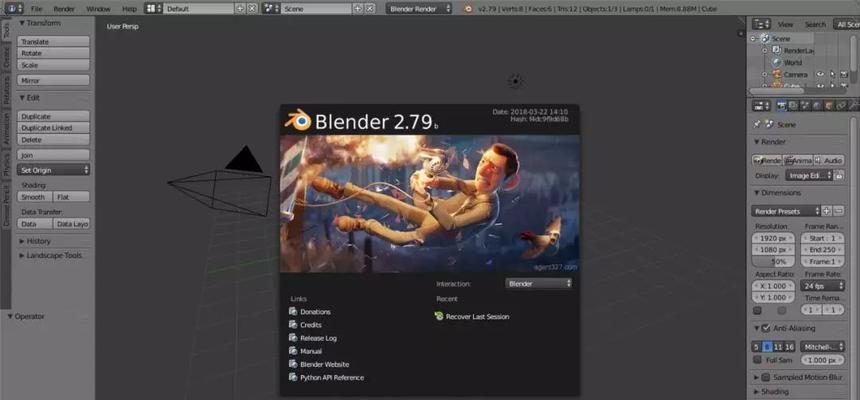
Task: Open the 24 fps frame rate dropdown
Action: click(x=822, y=286)
